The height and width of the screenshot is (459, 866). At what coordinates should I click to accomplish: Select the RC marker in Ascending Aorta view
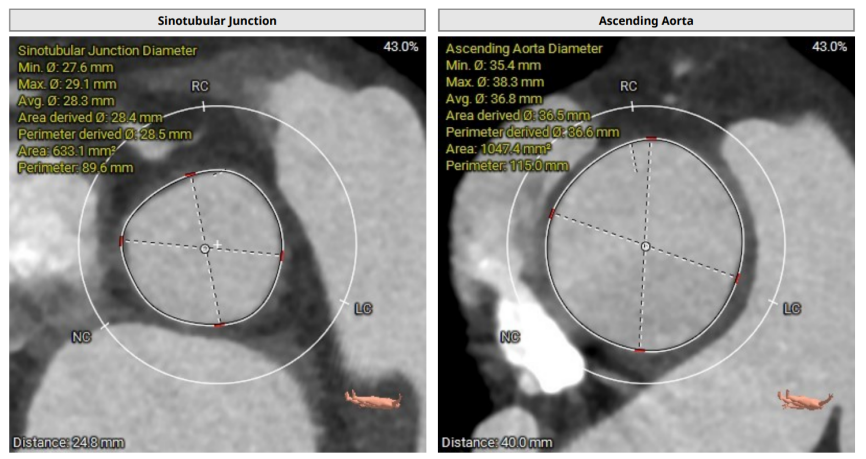pyautogui.click(x=629, y=87)
